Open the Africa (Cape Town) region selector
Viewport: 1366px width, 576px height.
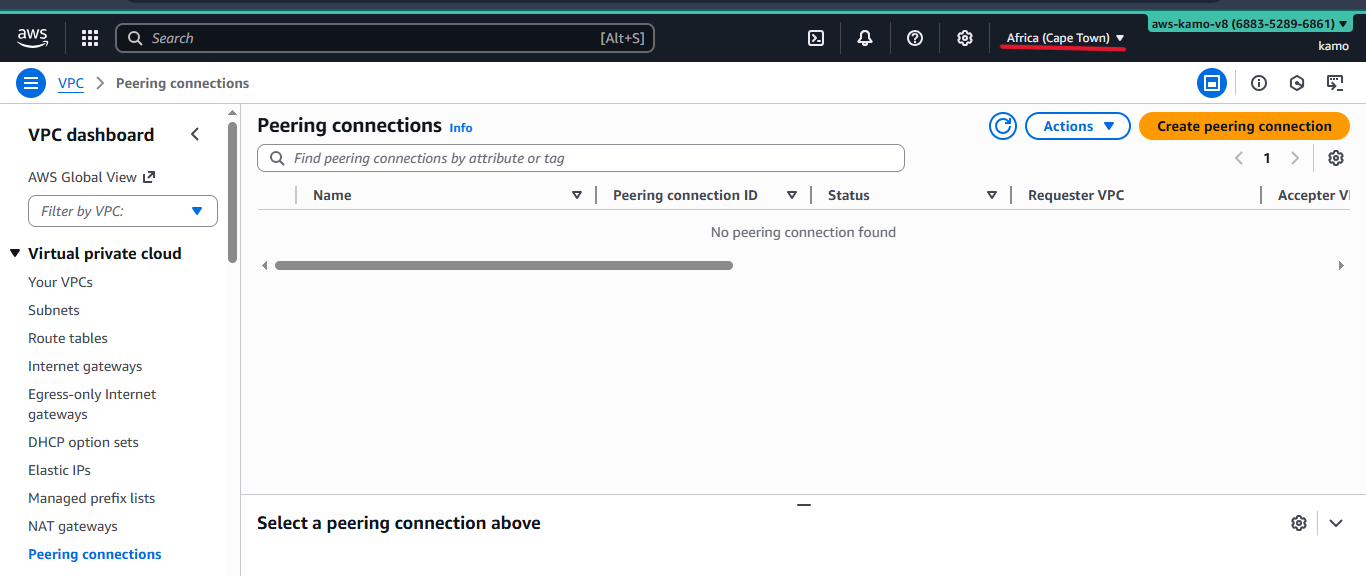(x=1062, y=37)
